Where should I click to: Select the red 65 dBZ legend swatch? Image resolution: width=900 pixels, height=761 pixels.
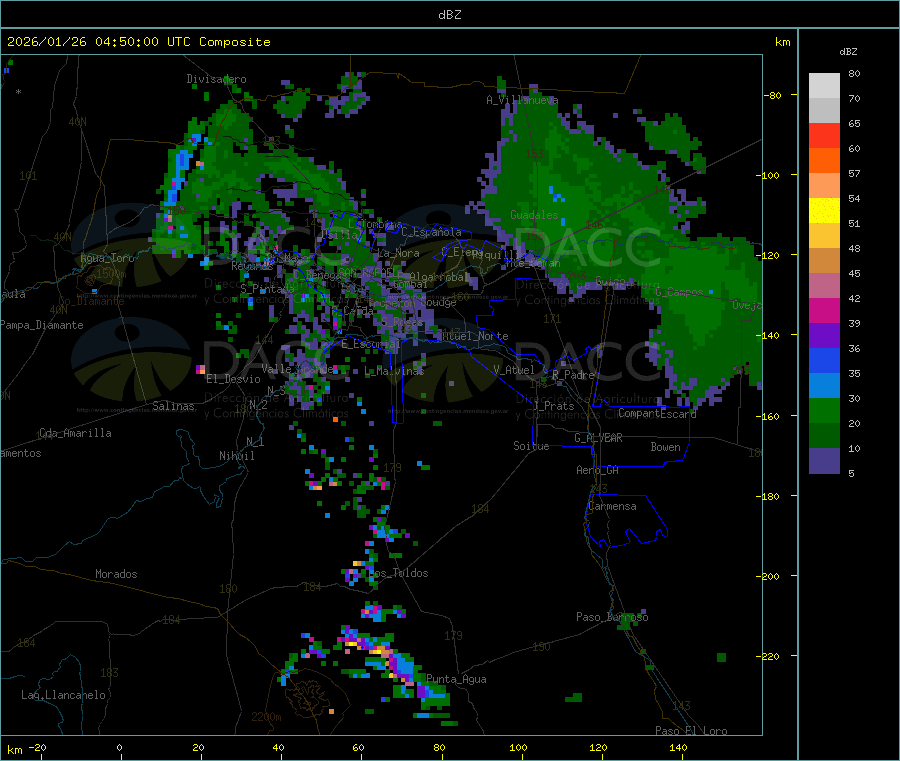point(824,135)
